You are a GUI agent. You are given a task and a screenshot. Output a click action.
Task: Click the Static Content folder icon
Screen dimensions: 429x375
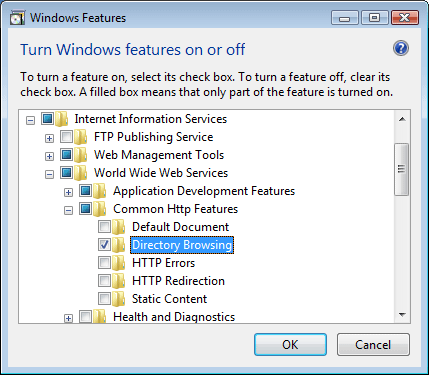coord(118,299)
